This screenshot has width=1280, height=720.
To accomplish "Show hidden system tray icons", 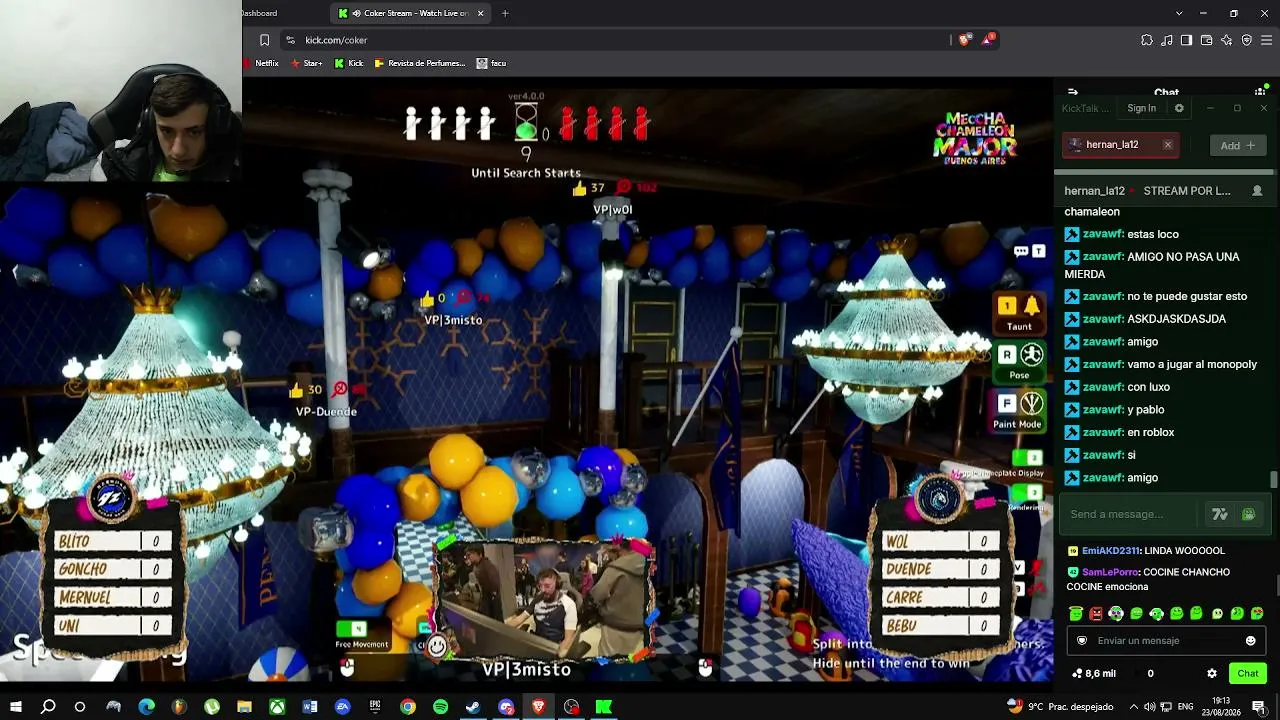I will click(x=1133, y=707).
